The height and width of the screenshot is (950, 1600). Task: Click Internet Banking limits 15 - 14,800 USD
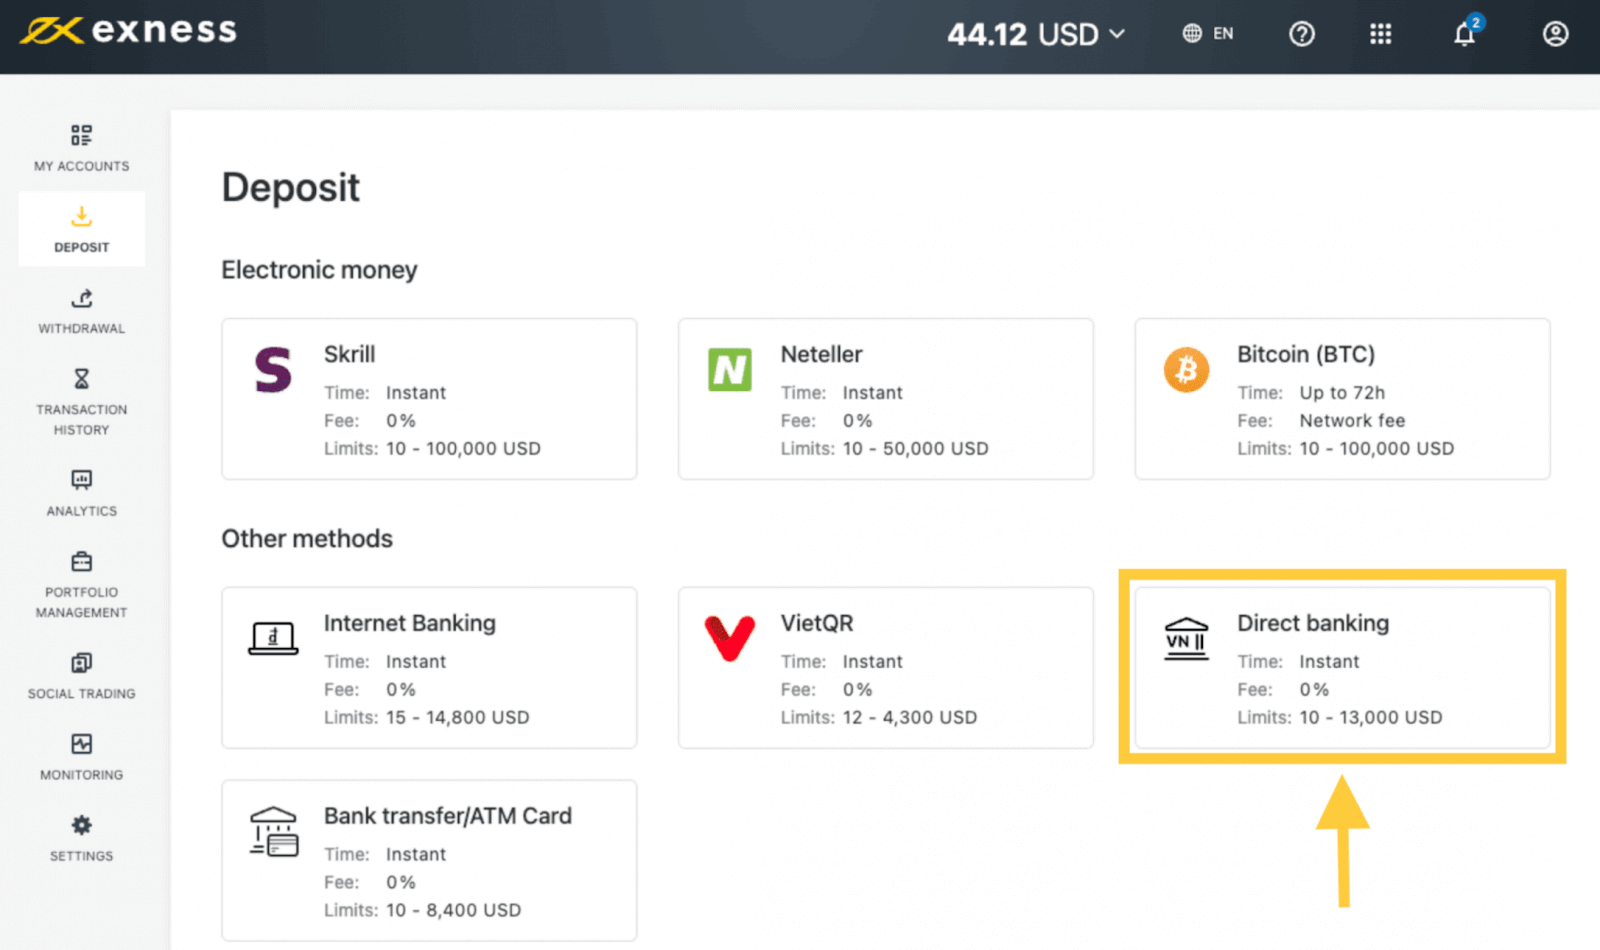(x=457, y=717)
